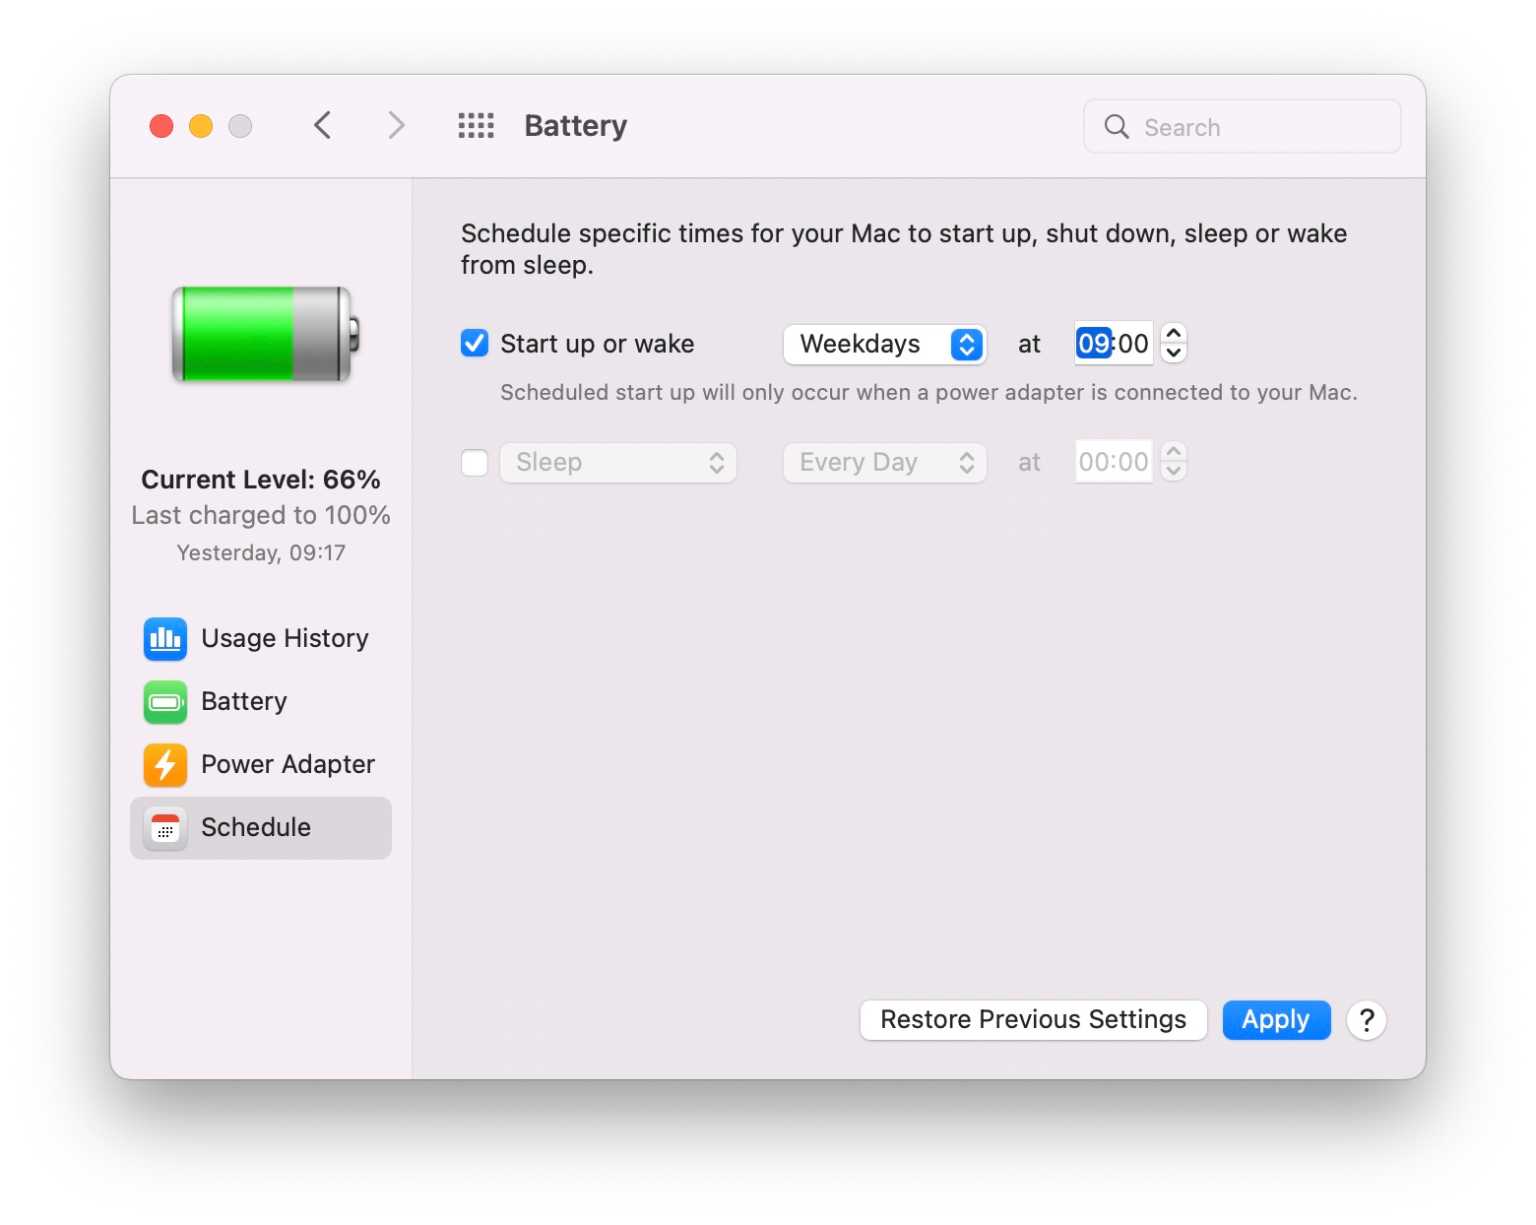Click the forward navigation arrow
This screenshot has width=1536, height=1225.
pyautogui.click(x=396, y=125)
